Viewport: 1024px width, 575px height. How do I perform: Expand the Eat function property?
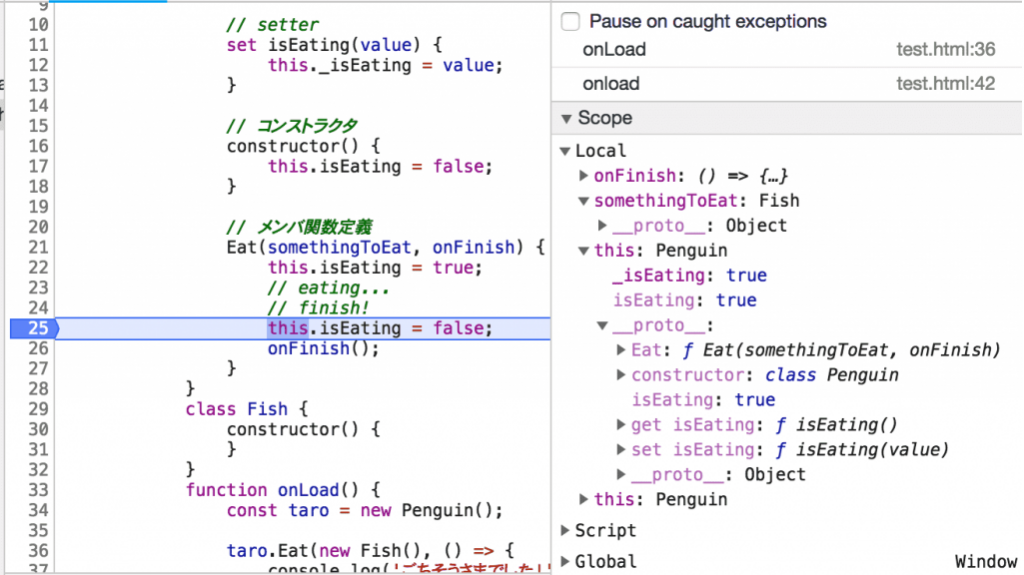click(621, 350)
